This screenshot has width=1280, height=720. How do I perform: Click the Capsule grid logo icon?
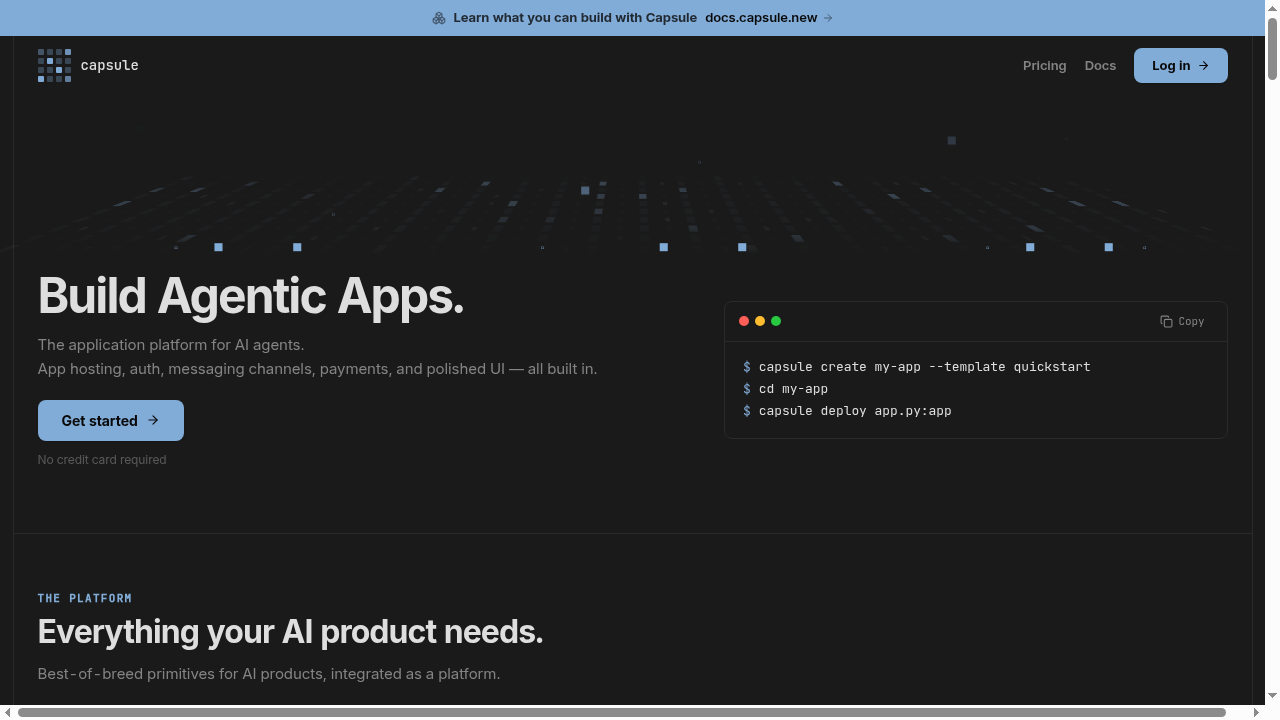coord(54,65)
